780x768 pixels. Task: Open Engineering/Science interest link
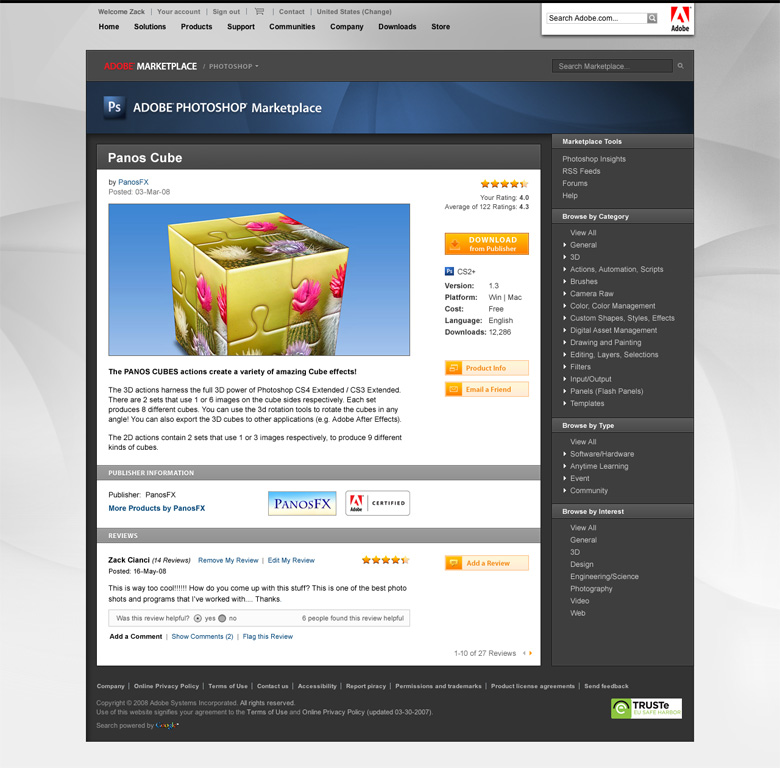pyautogui.click(x=604, y=576)
